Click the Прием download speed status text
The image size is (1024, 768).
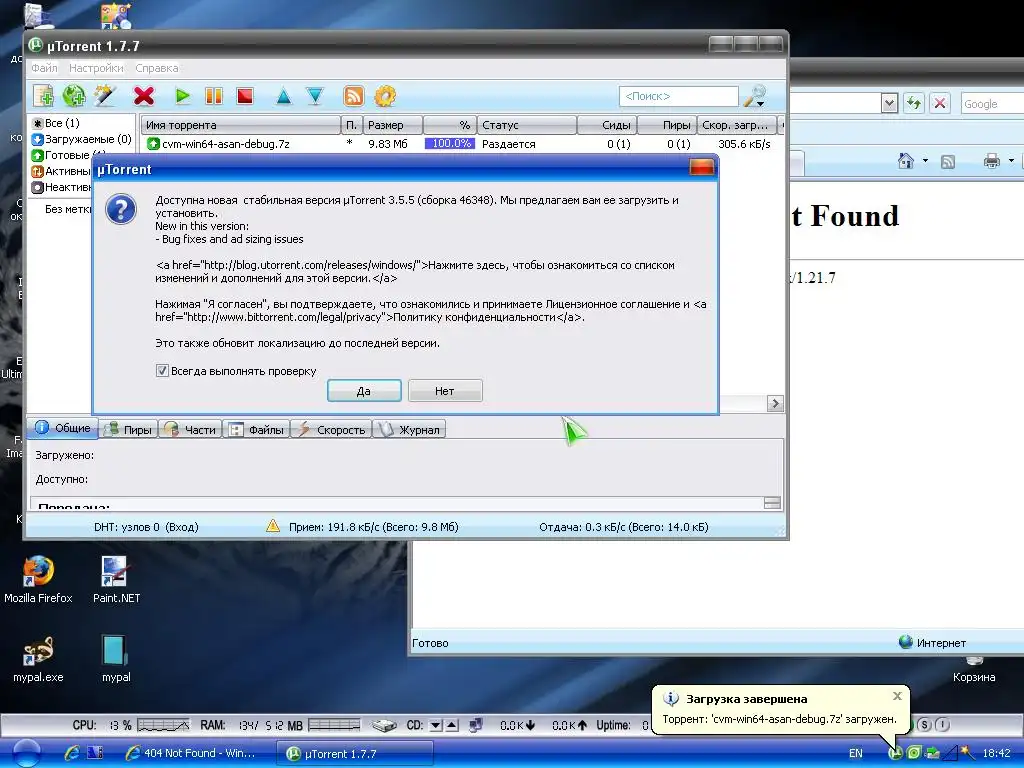(x=374, y=527)
